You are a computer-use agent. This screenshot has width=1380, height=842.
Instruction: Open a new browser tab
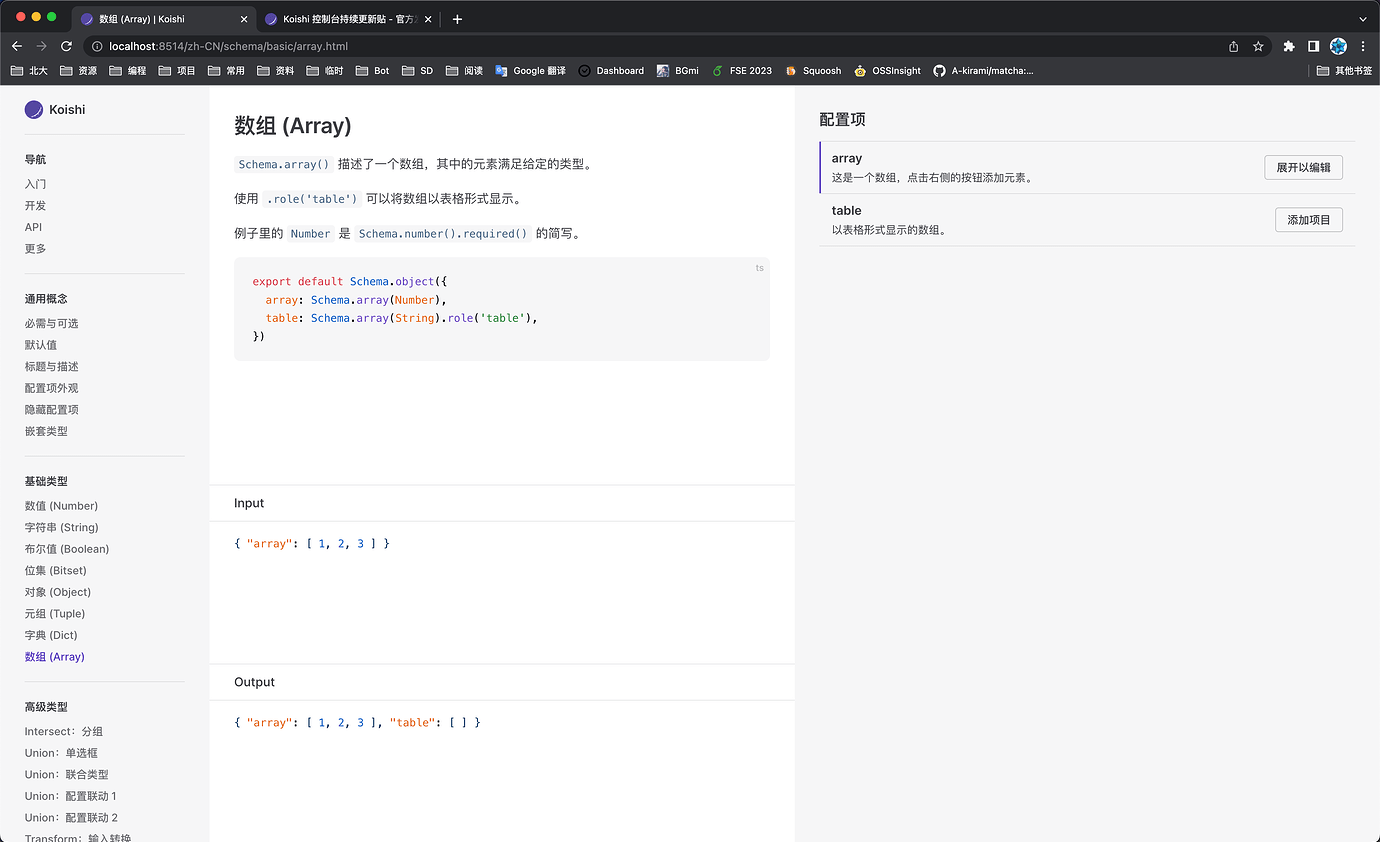point(457,19)
